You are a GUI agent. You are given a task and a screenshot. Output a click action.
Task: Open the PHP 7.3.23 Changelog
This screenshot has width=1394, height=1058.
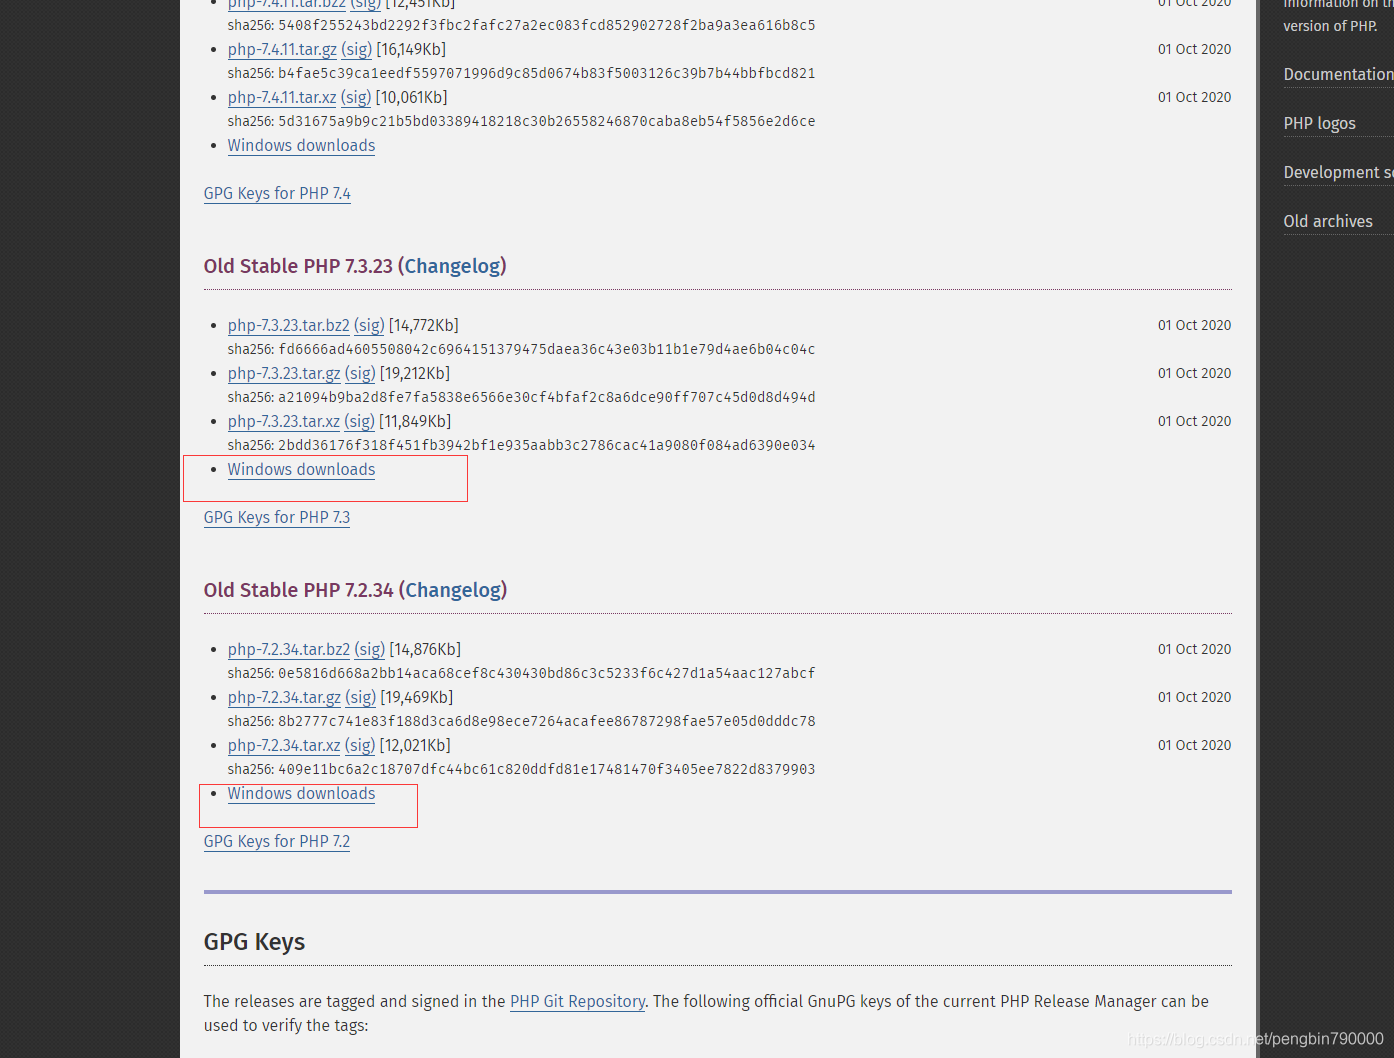(452, 266)
